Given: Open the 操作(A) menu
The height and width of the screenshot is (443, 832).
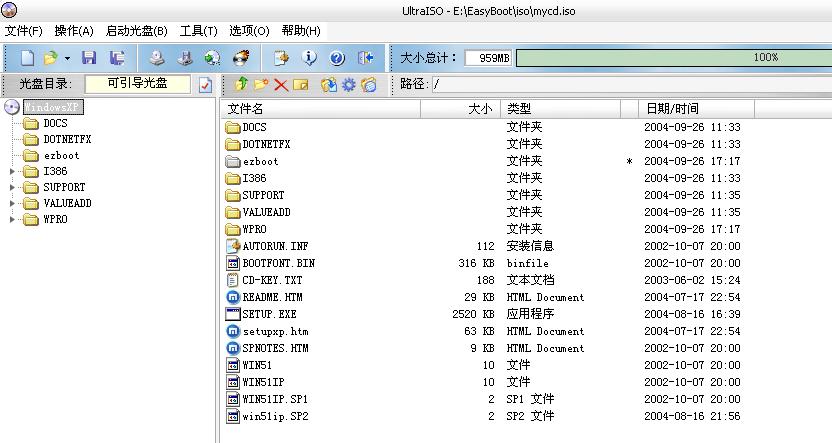Looking at the screenshot, I should click(74, 31).
